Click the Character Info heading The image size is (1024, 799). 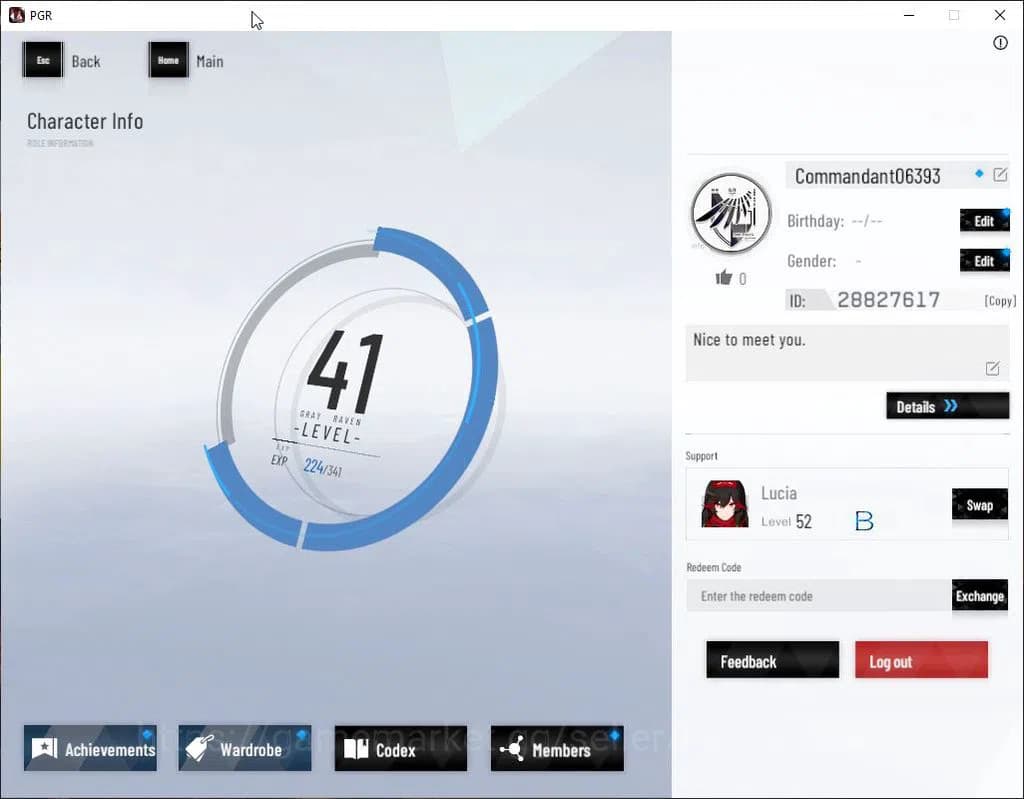point(85,122)
